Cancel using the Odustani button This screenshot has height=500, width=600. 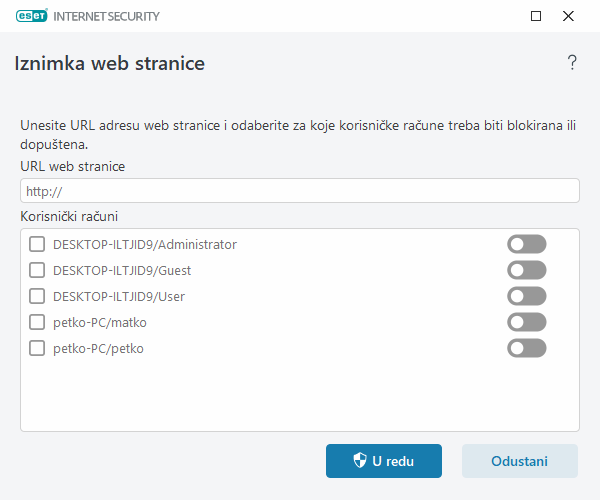coord(520,461)
